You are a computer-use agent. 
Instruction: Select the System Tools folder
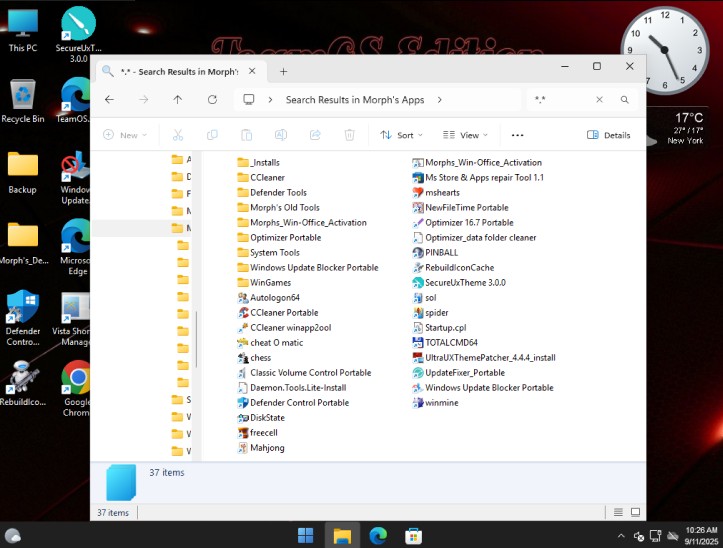click(268, 253)
